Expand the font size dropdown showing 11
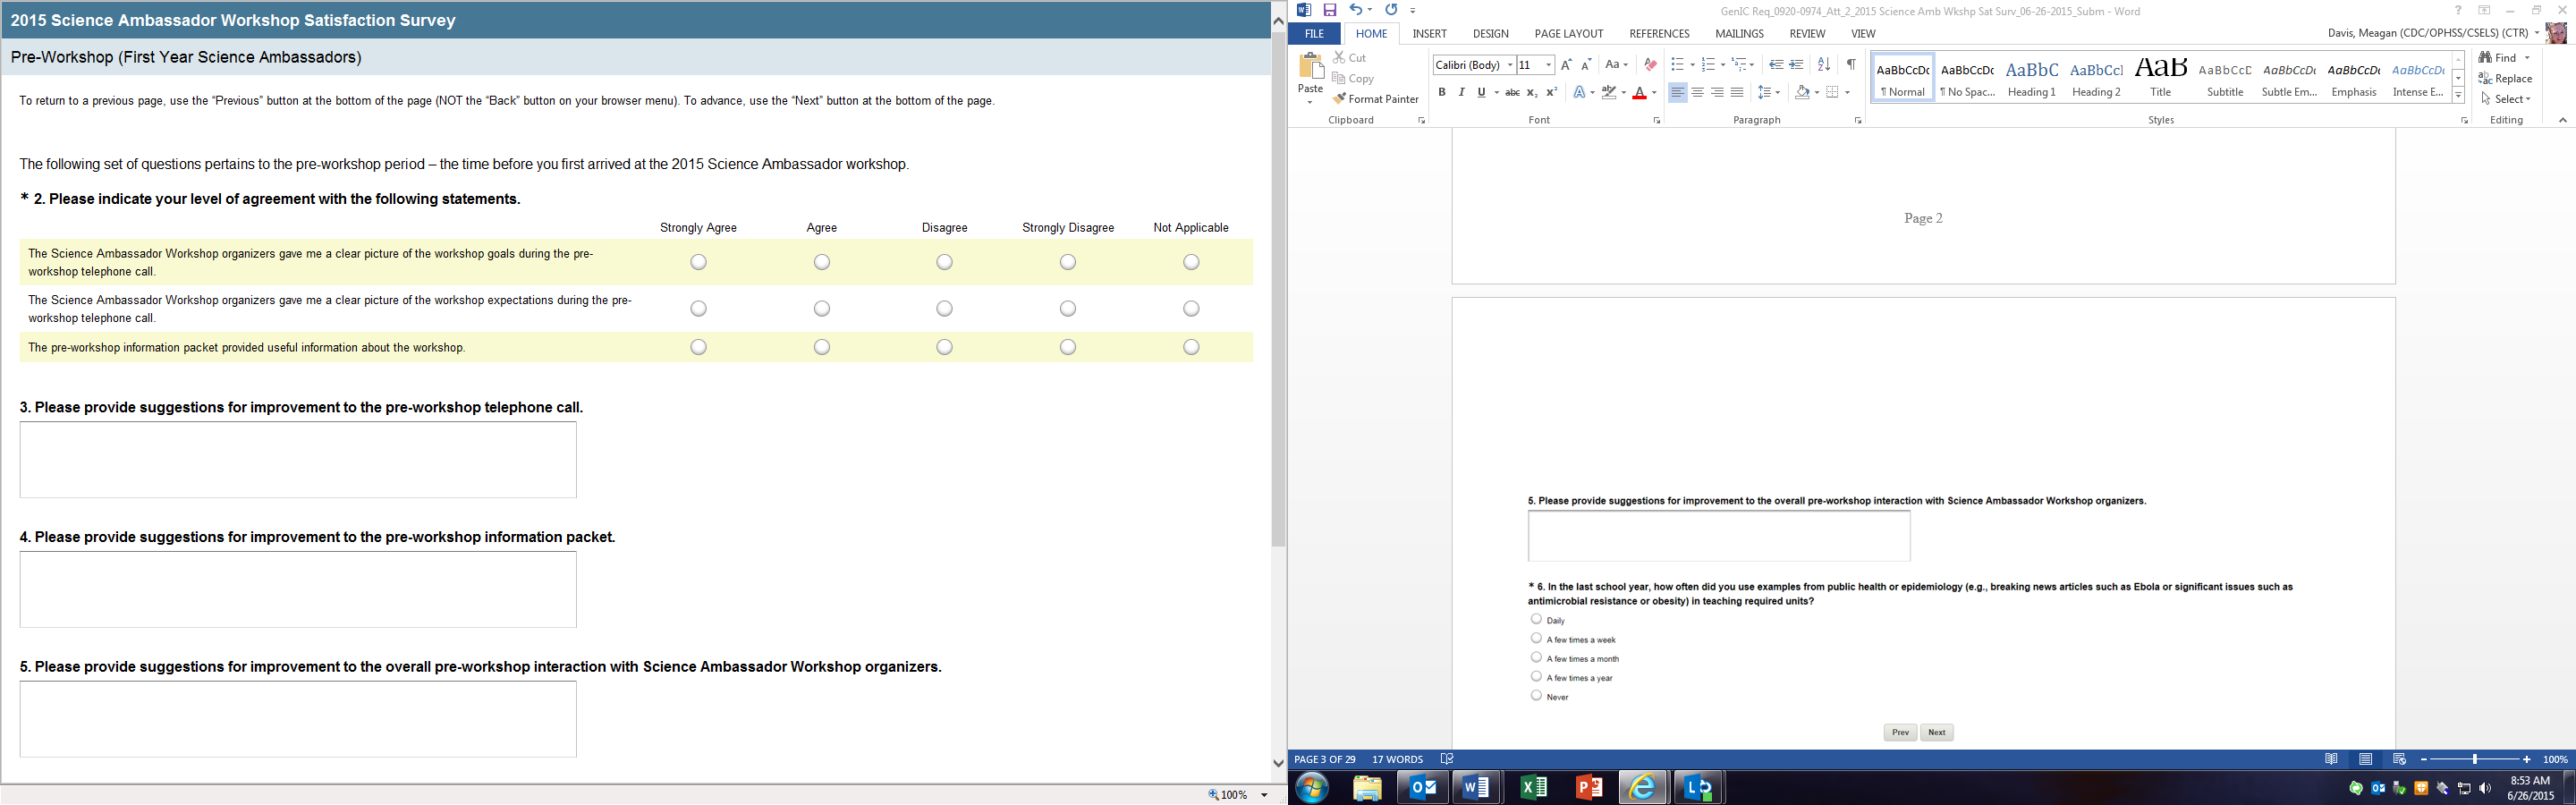 tap(1548, 65)
